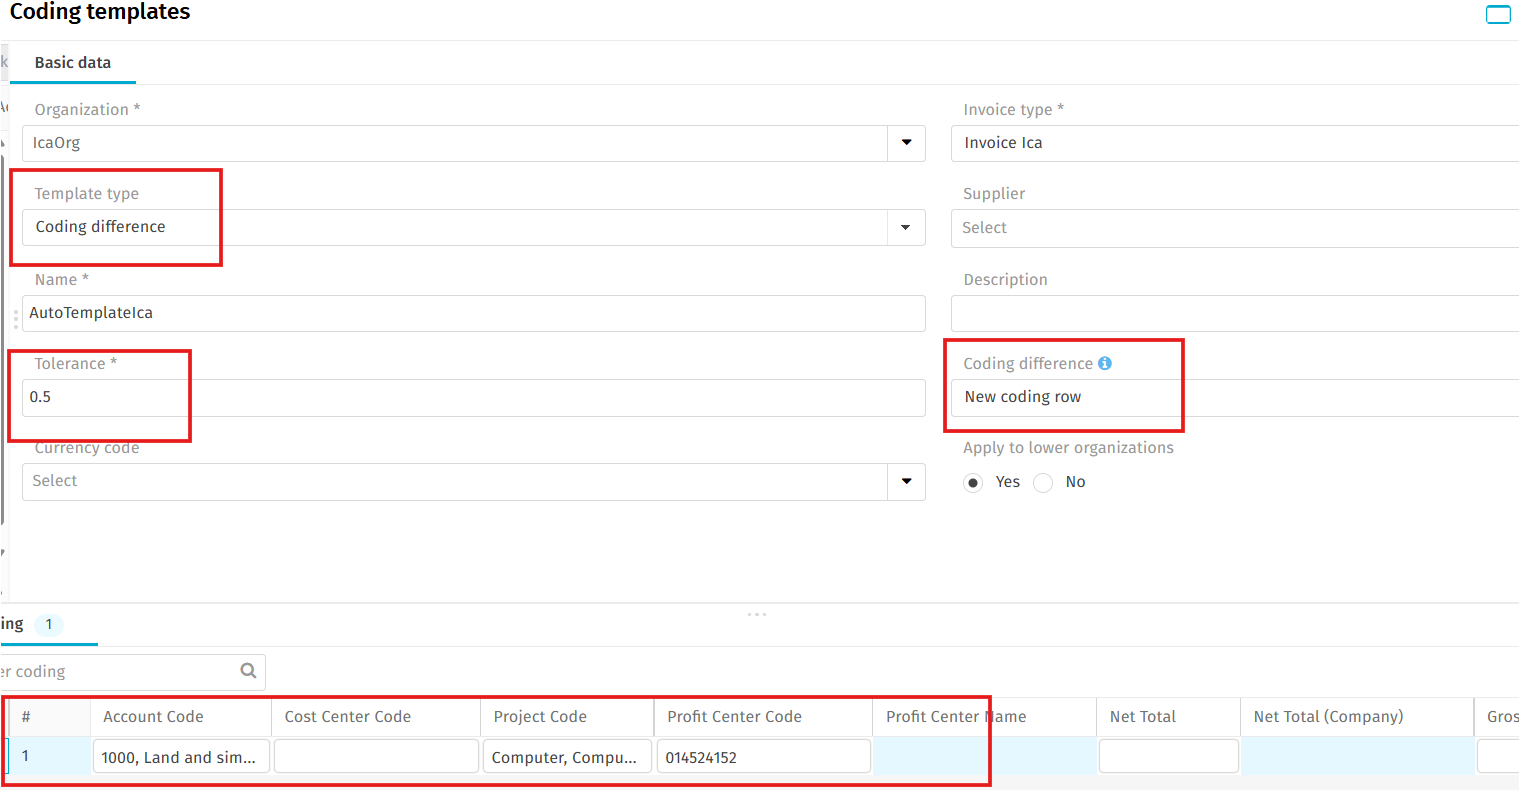
Task: Click the Net Total column header
Action: coord(1142,716)
